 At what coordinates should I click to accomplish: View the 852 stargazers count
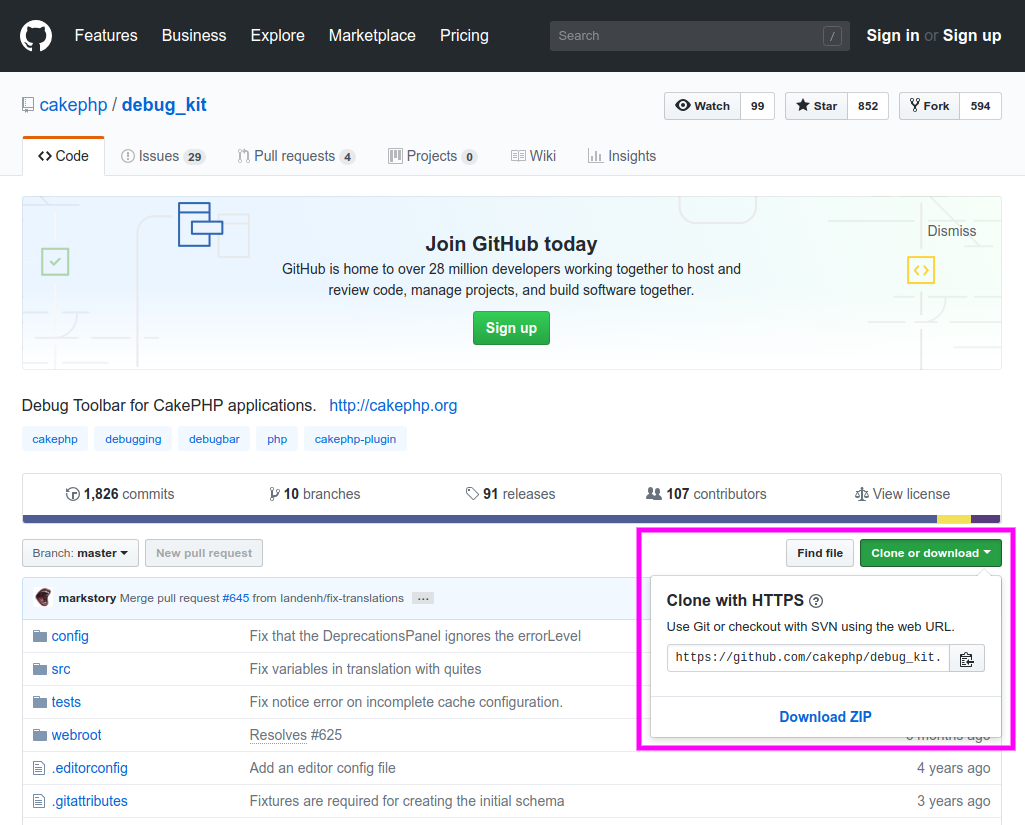868,106
